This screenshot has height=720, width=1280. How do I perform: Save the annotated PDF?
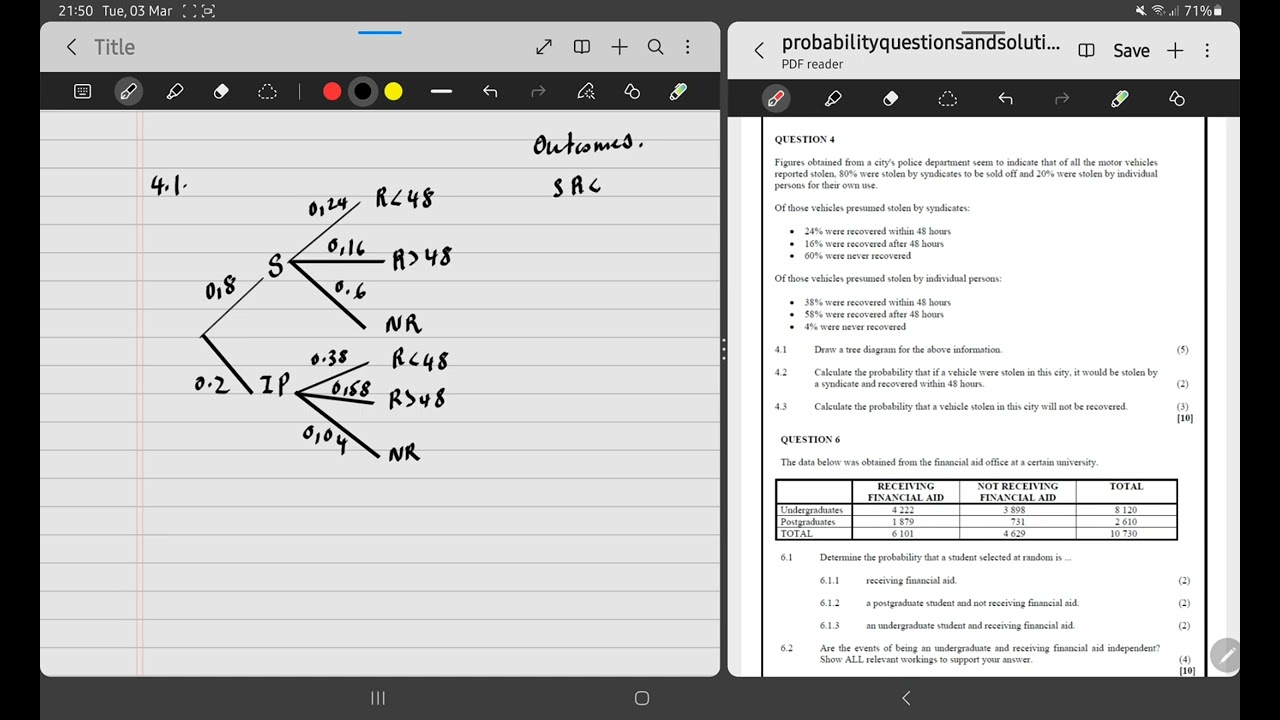1131,50
